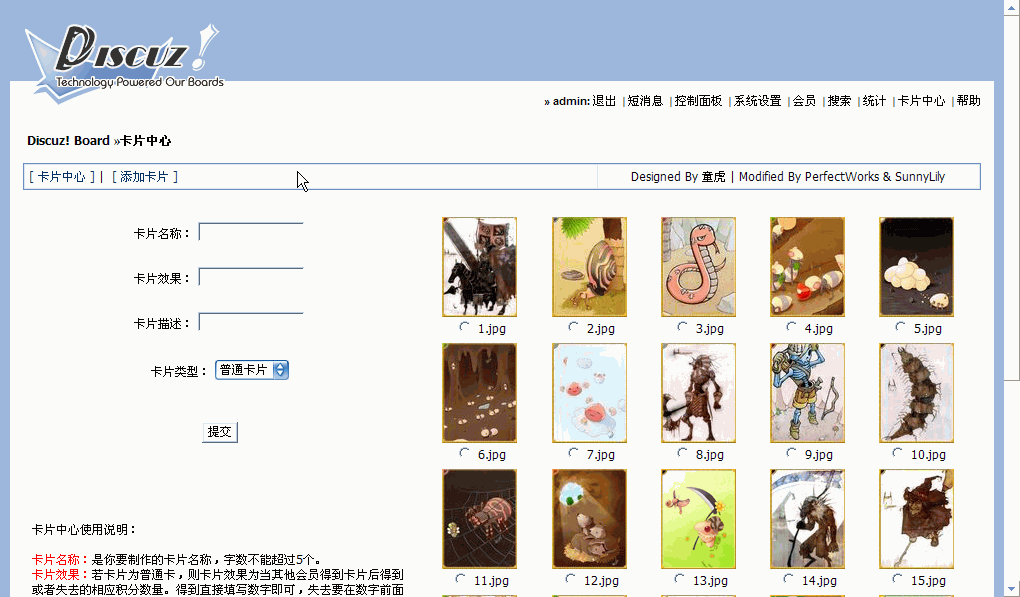Image resolution: width=1020 pixels, height=597 pixels.
Task: Open 卡片中心 in the top navigation menu
Action: (x=922, y=101)
